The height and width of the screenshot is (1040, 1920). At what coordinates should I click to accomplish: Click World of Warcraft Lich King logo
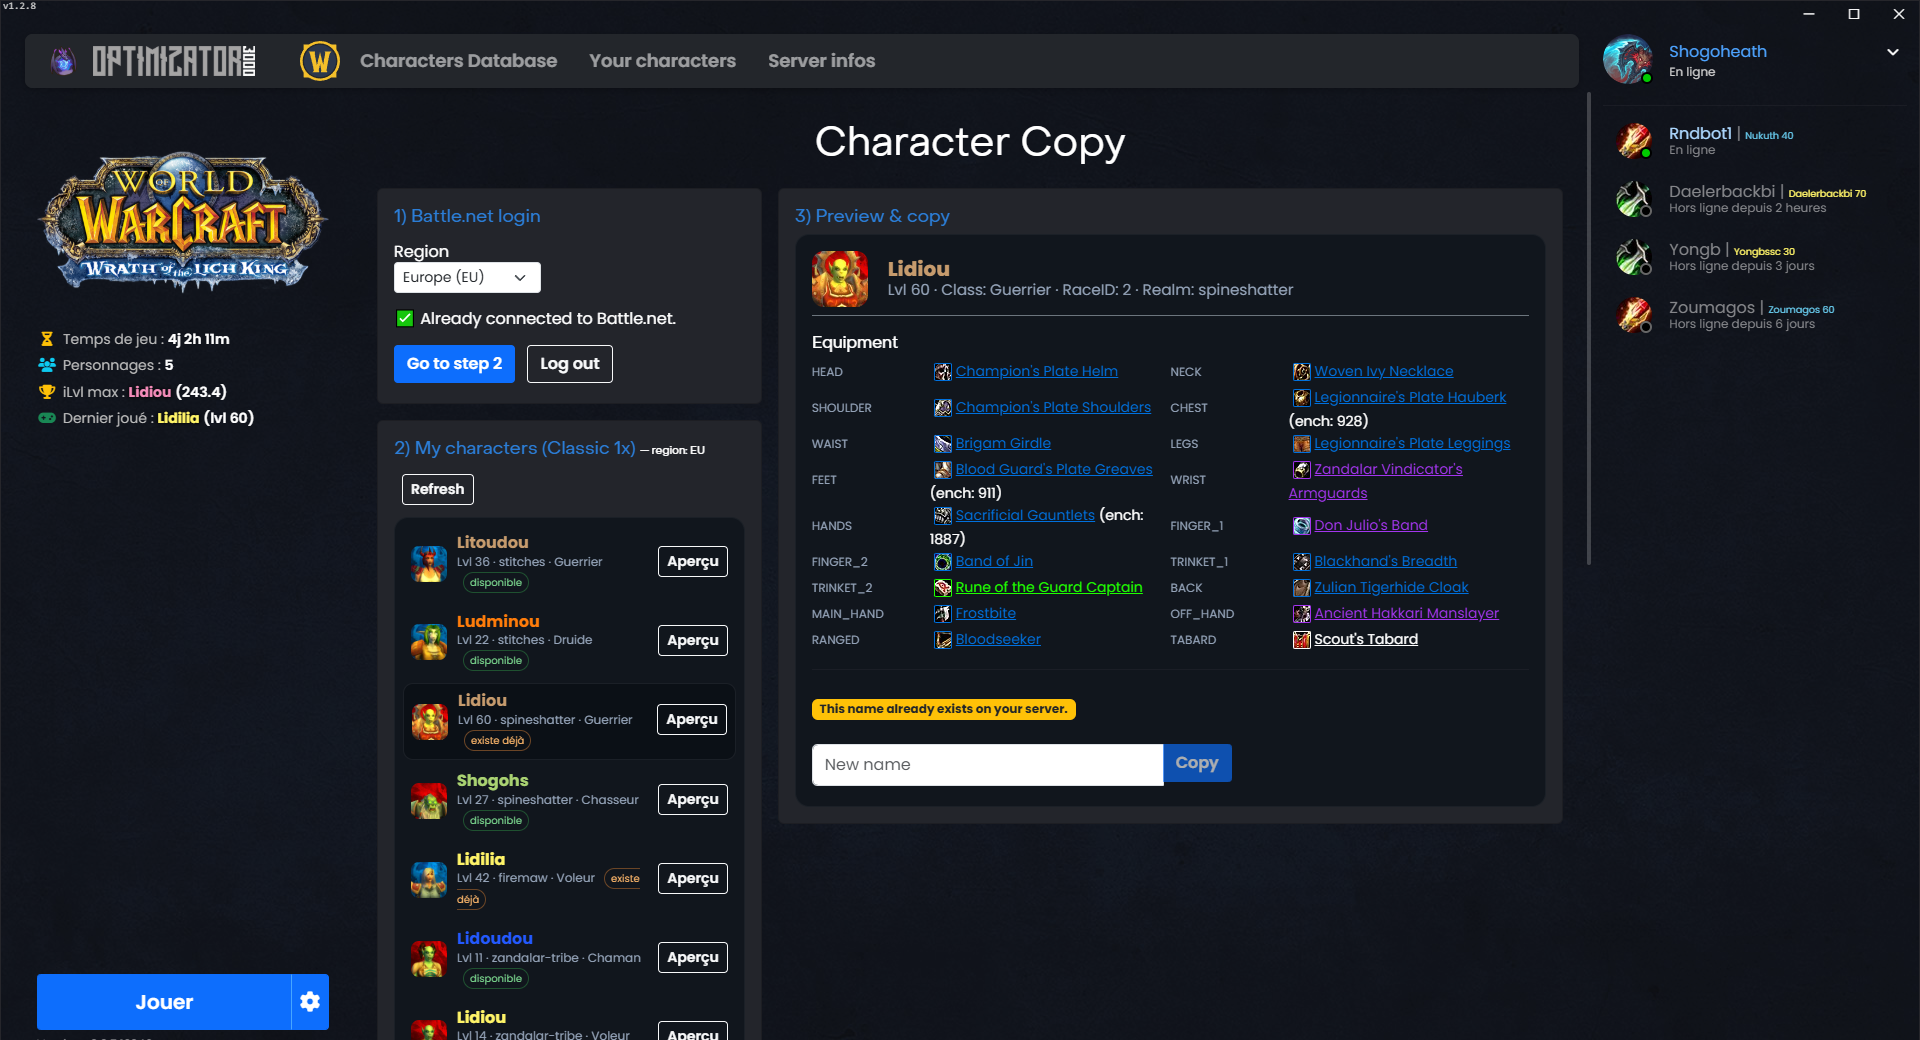coord(182,222)
